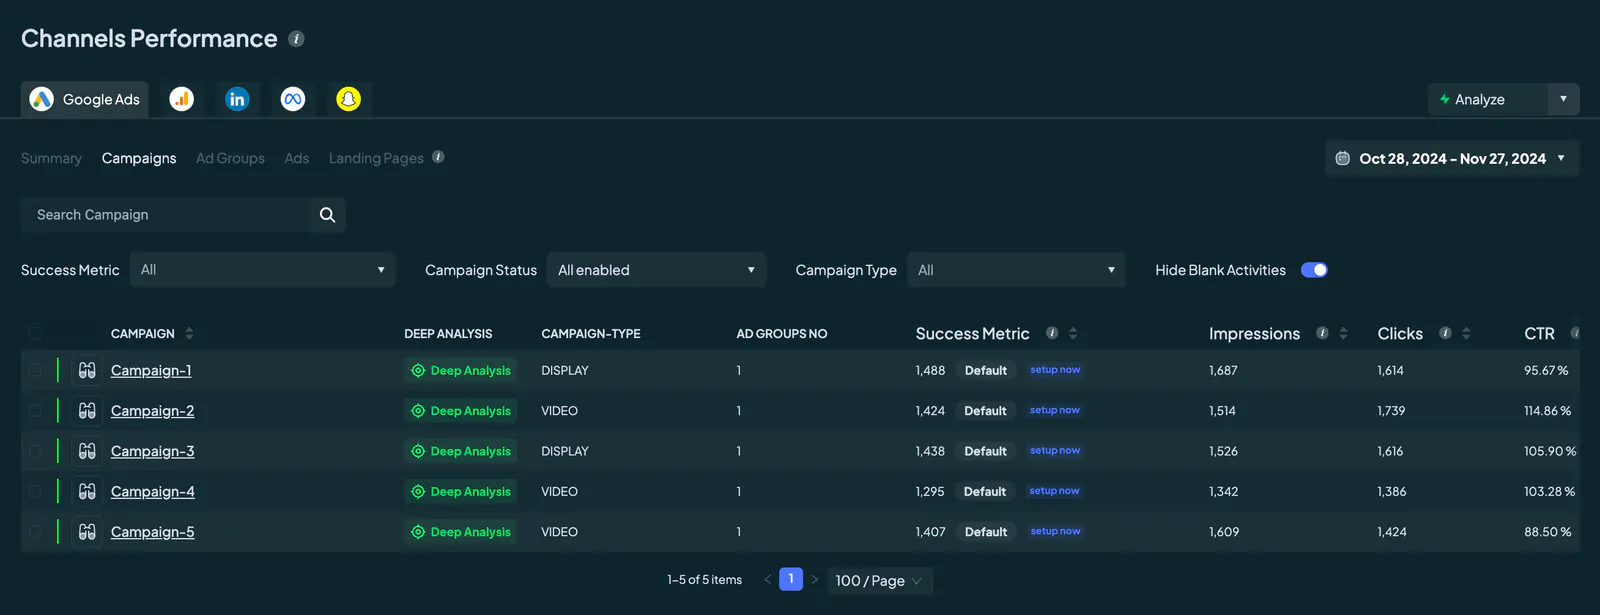Viewport: 1600px width, 615px height.
Task: Open the Google Analytics channel icon
Action: click(x=181, y=99)
